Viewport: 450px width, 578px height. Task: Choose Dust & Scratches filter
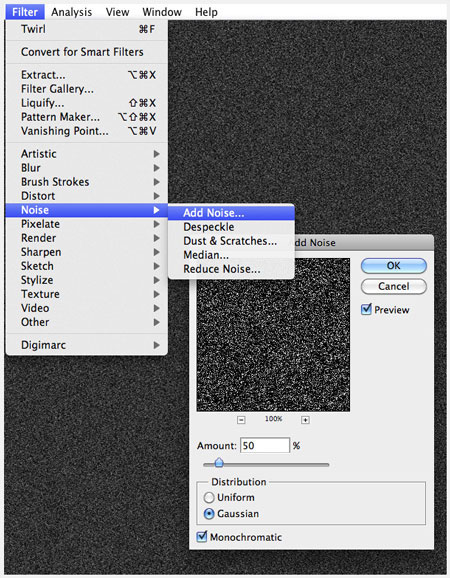(231, 241)
